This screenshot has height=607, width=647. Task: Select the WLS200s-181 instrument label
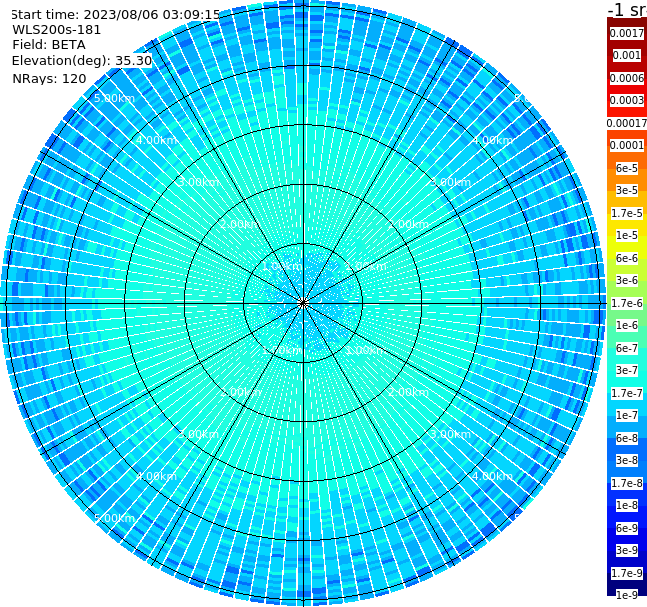coord(57,30)
